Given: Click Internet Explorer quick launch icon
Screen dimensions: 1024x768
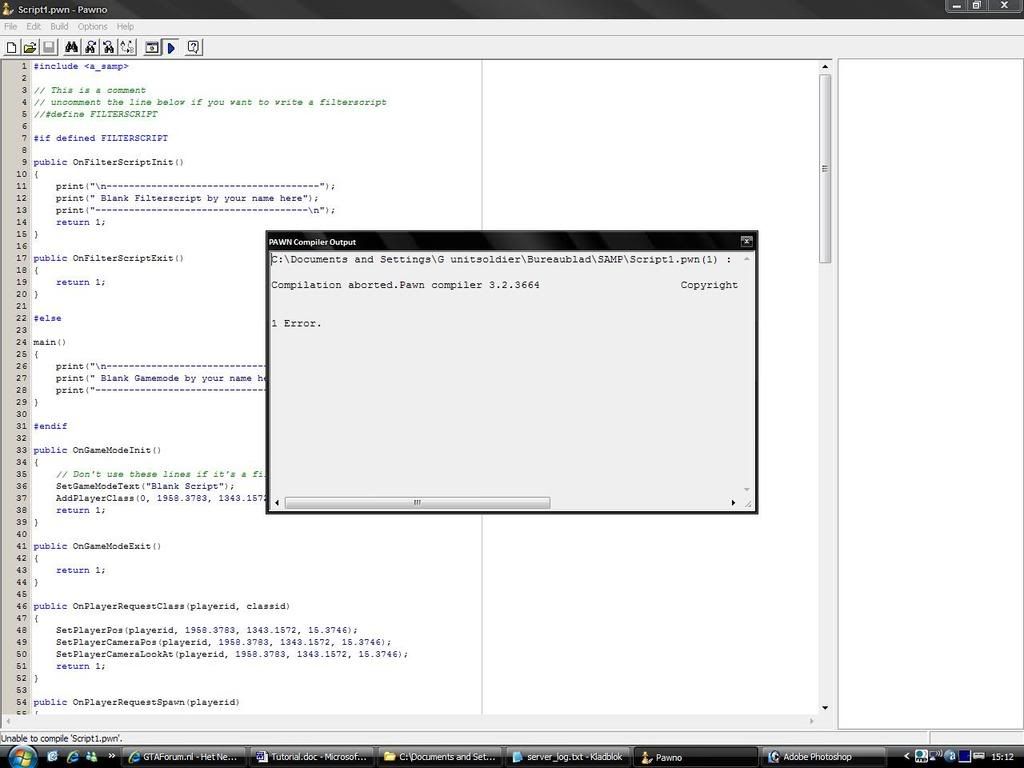Looking at the screenshot, I should point(72,757).
